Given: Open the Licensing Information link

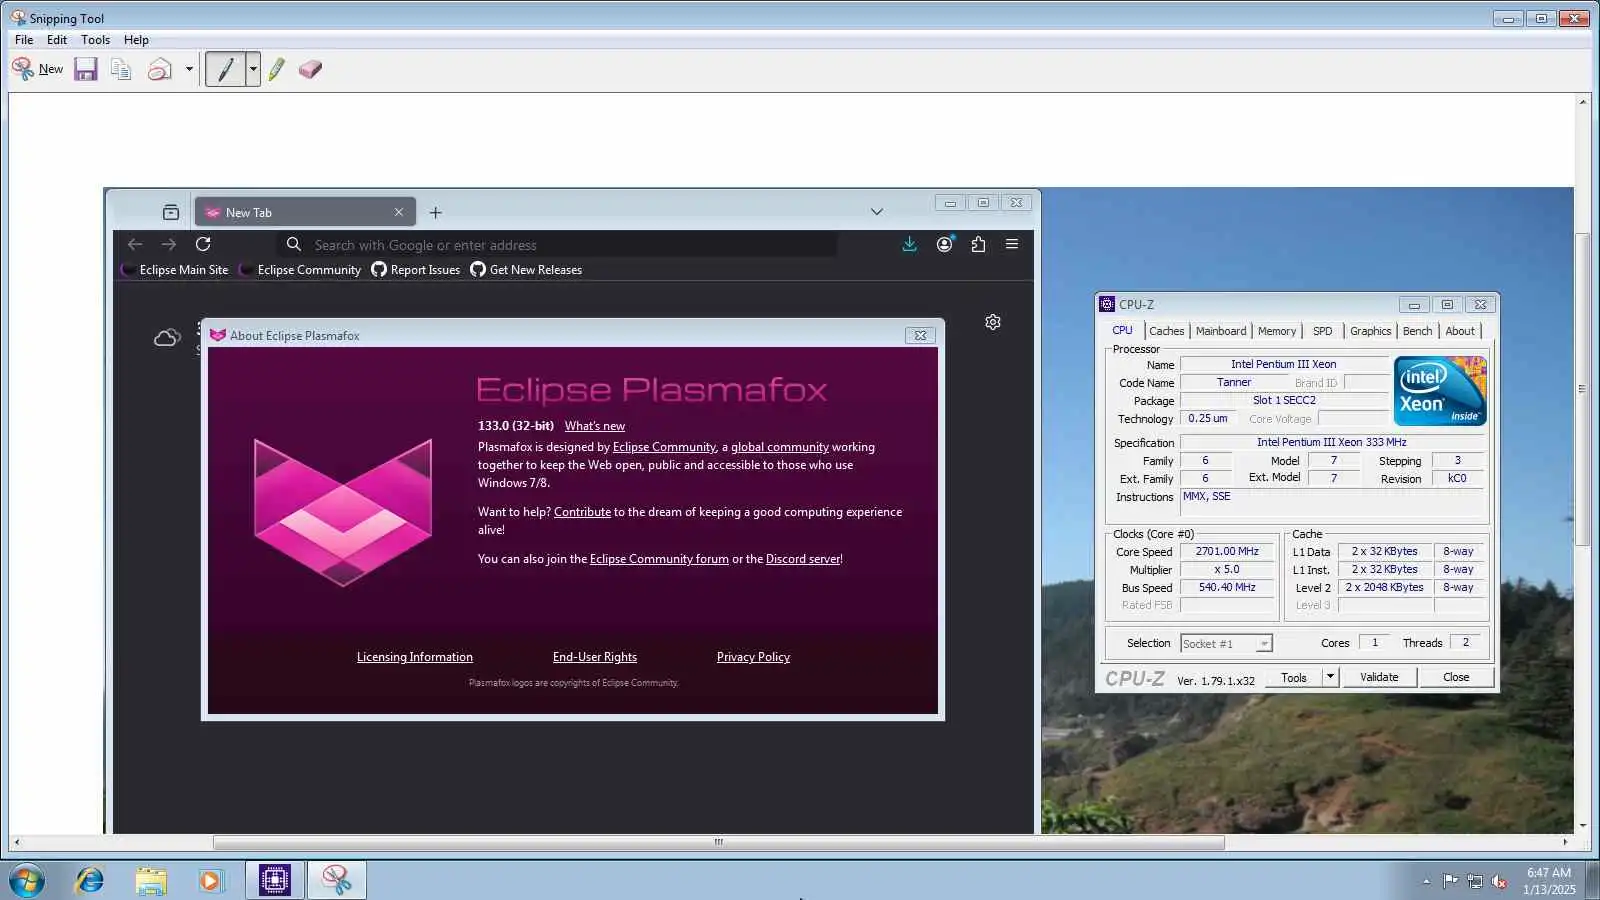Looking at the screenshot, I should point(415,657).
